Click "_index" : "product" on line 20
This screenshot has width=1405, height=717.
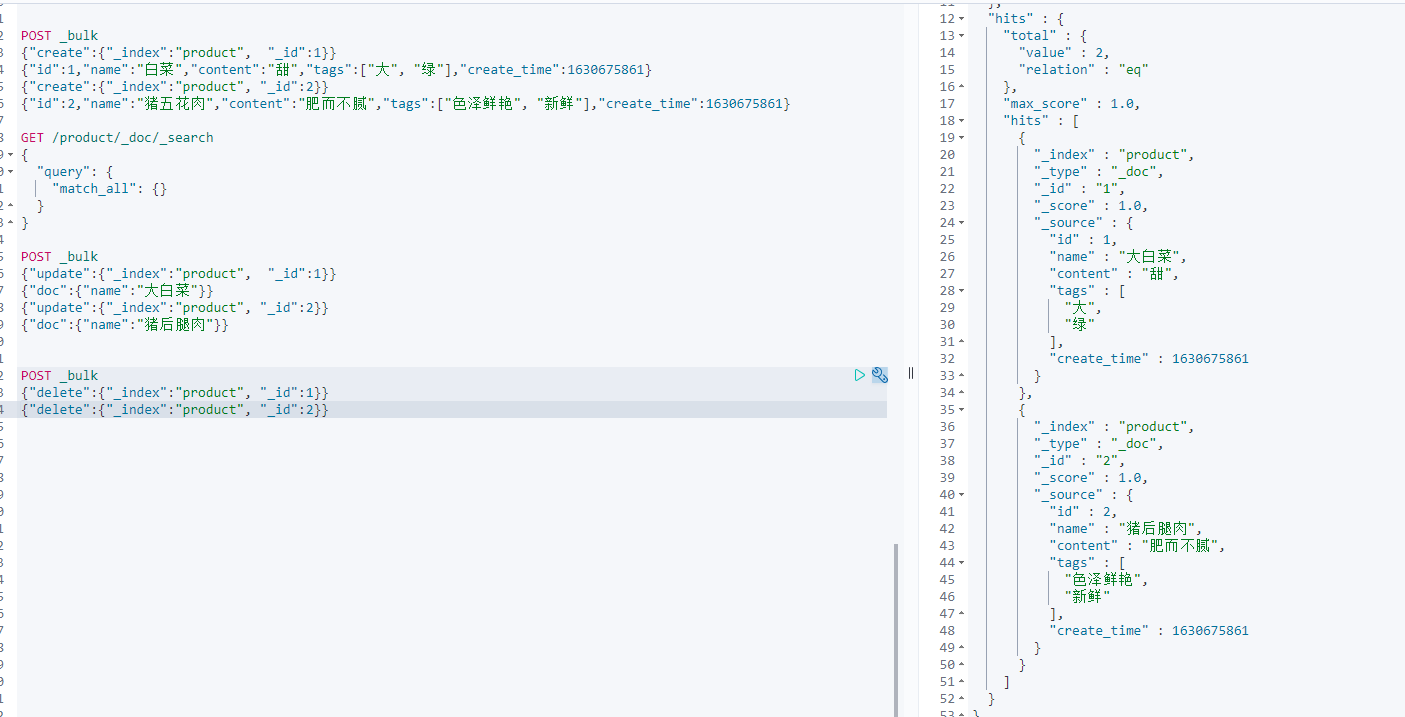point(1115,154)
